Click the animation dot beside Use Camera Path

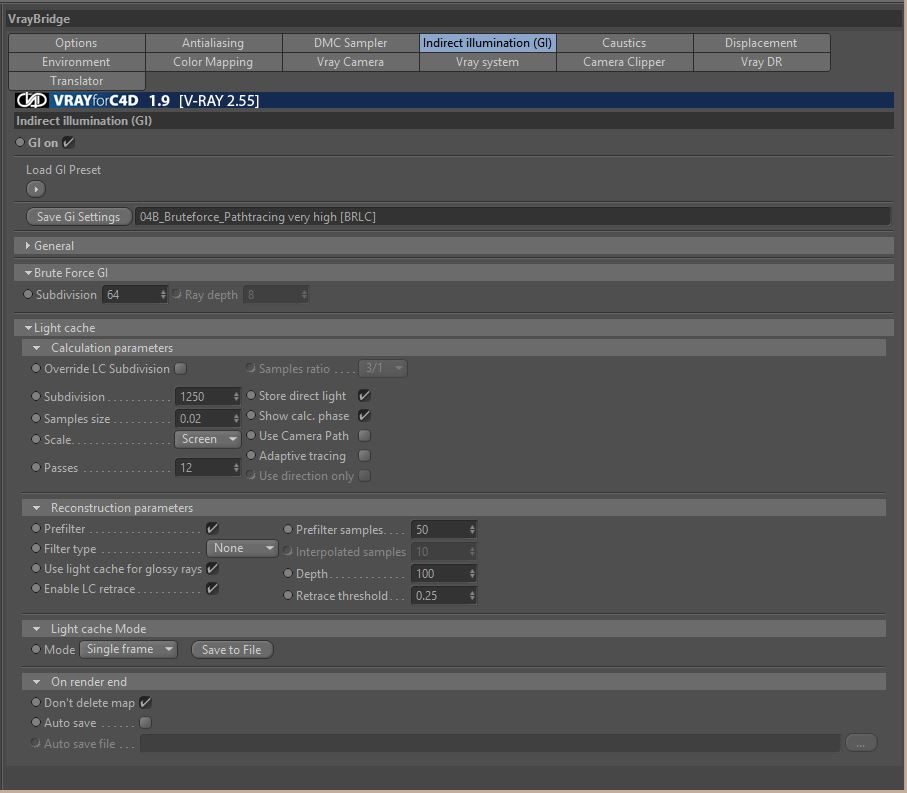251,436
